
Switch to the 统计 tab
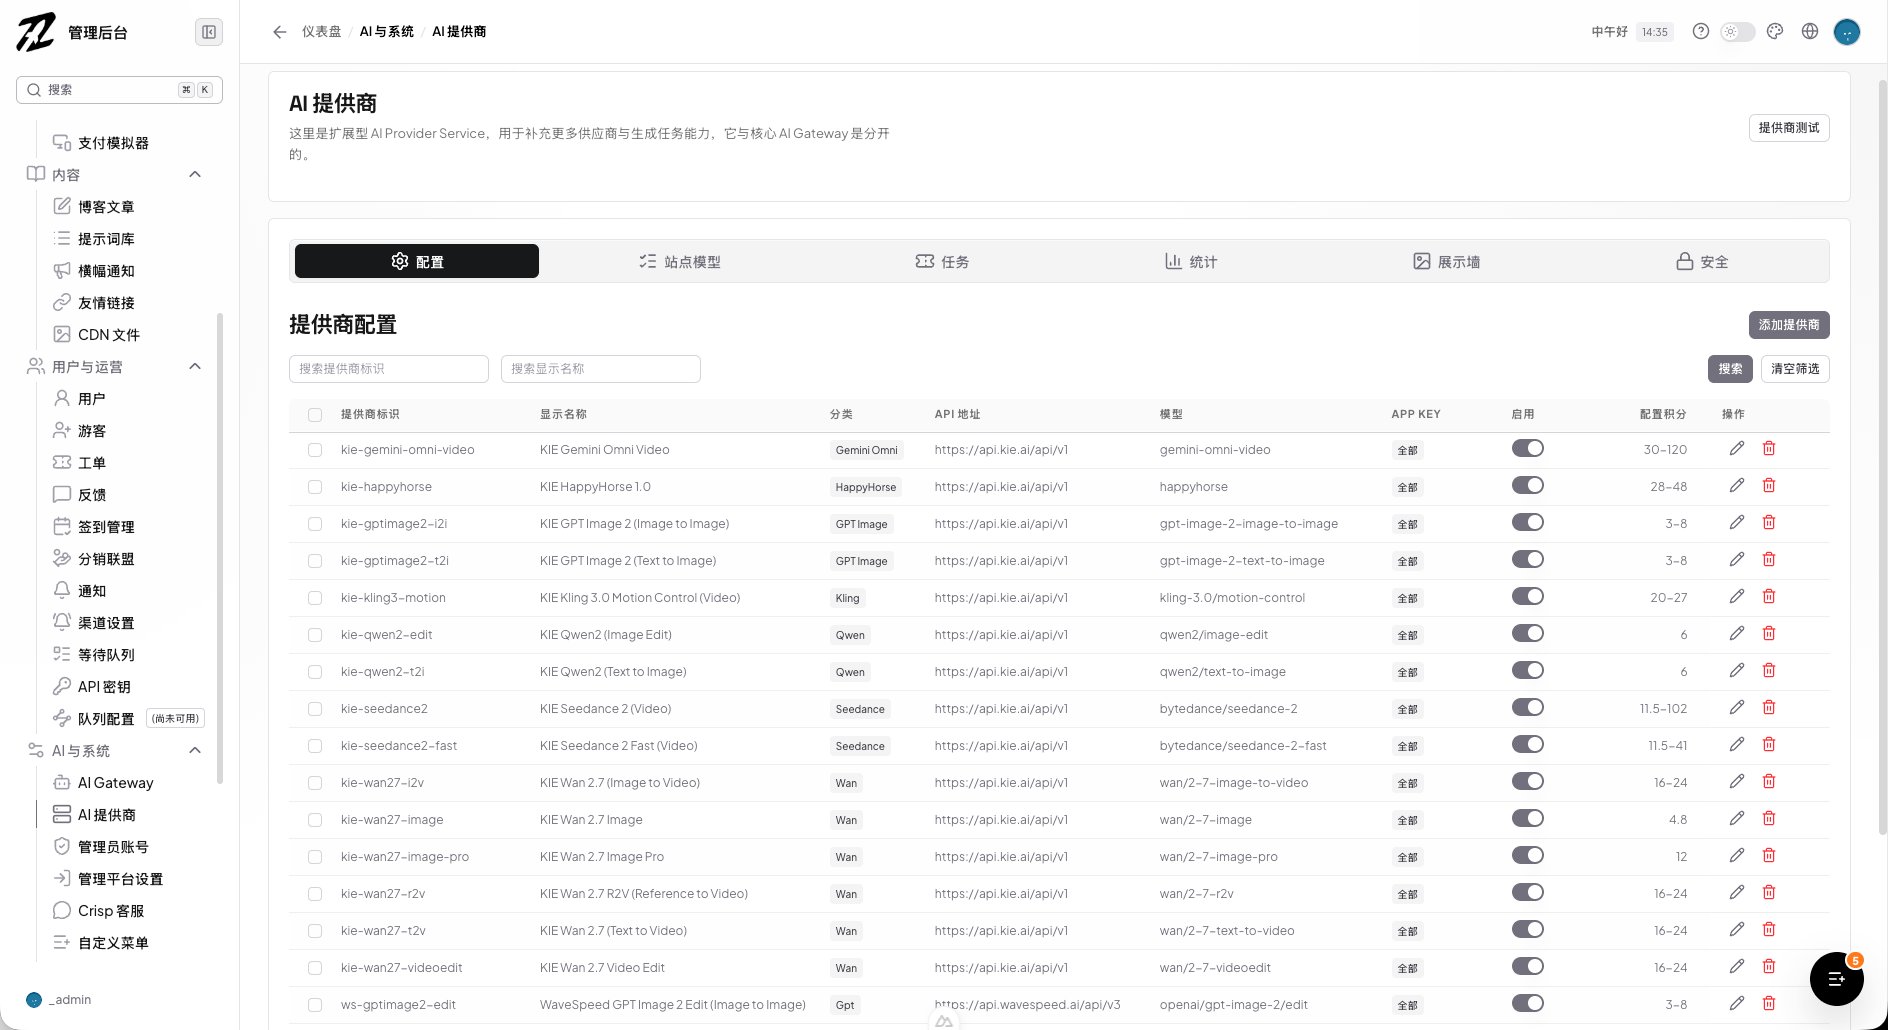1191,261
